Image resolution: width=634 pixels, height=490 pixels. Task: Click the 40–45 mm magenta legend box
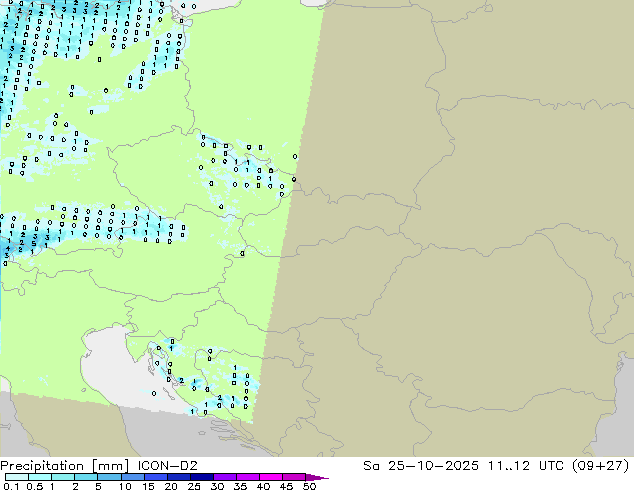(x=271, y=477)
